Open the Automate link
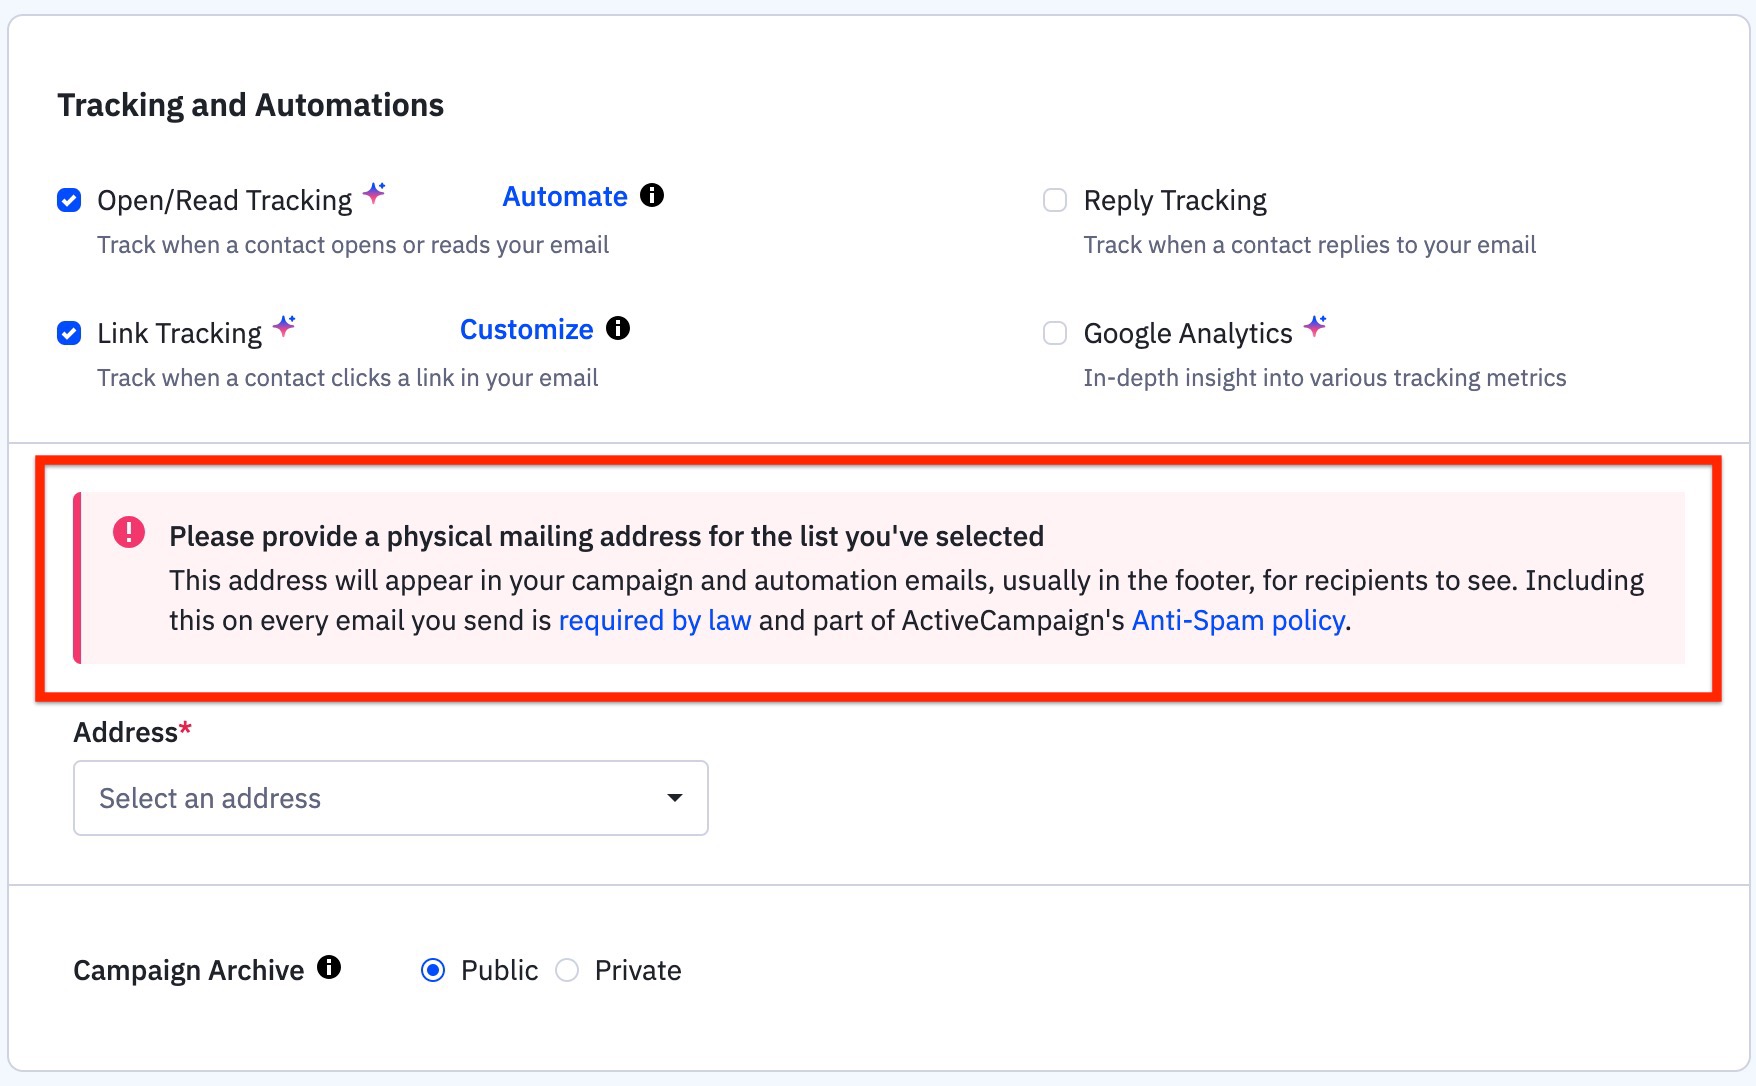This screenshot has height=1086, width=1756. point(565,197)
